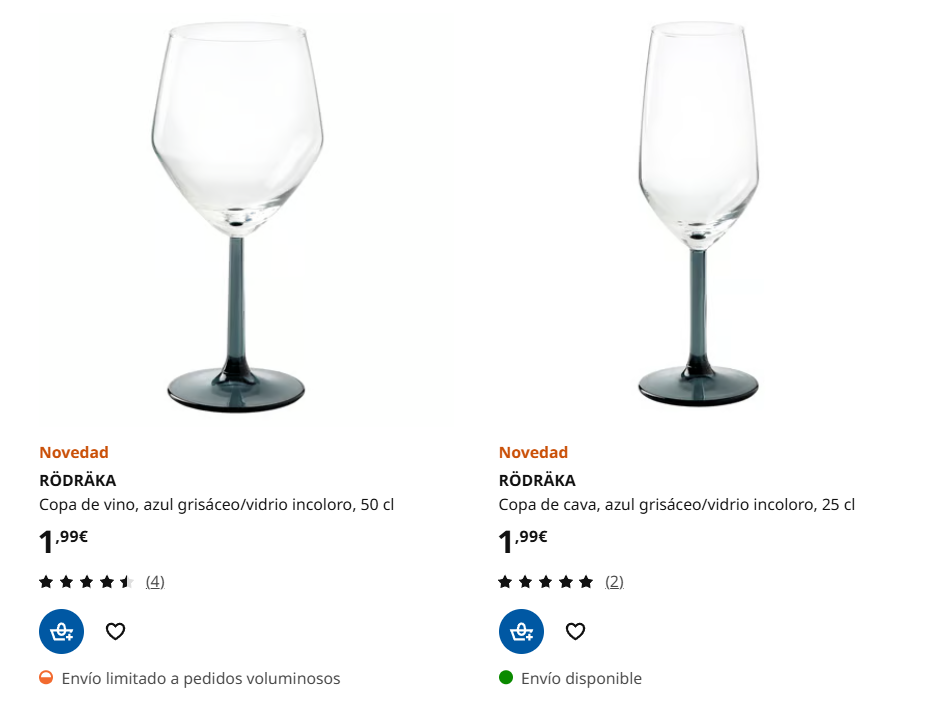The height and width of the screenshot is (703, 936).
Task: Save the wine glass to favorites heart
Action: coord(116,631)
